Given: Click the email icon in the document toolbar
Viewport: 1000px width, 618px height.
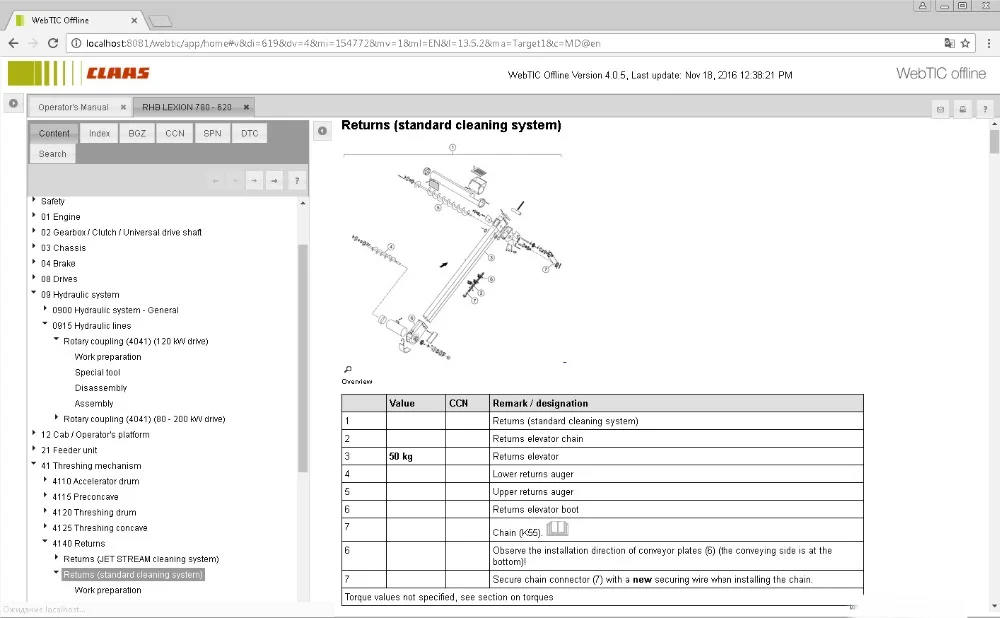Looking at the screenshot, I should click(940, 108).
